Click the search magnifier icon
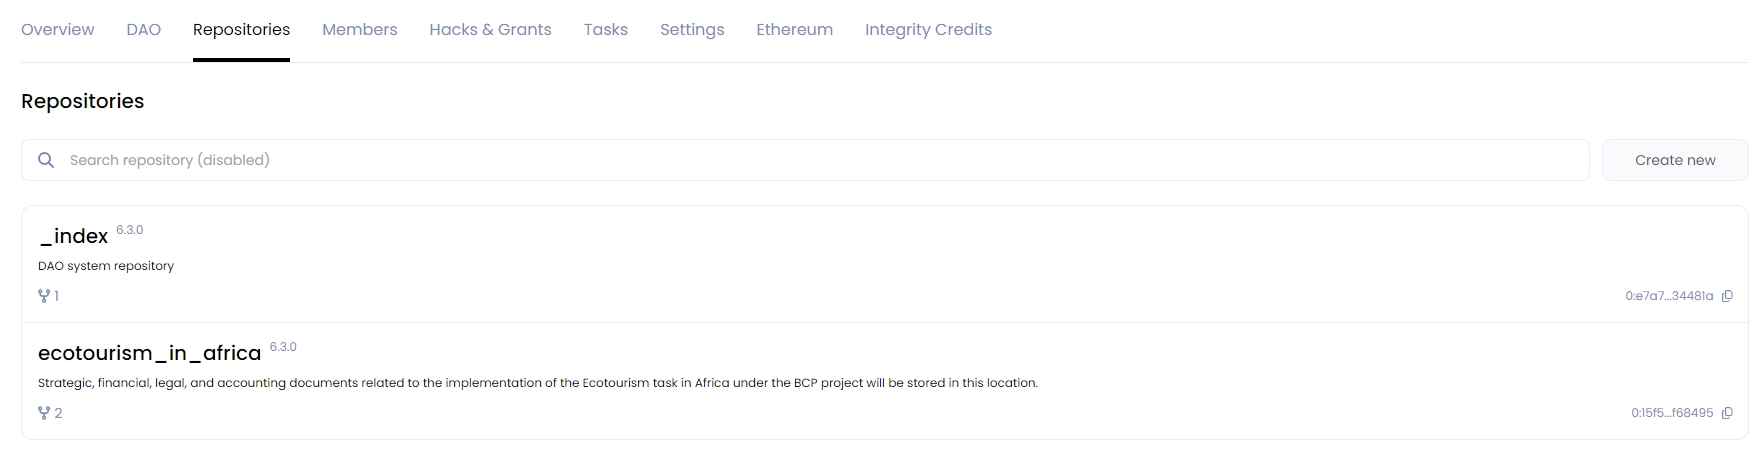Screen dimensions: 1761x455 (x=46, y=160)
